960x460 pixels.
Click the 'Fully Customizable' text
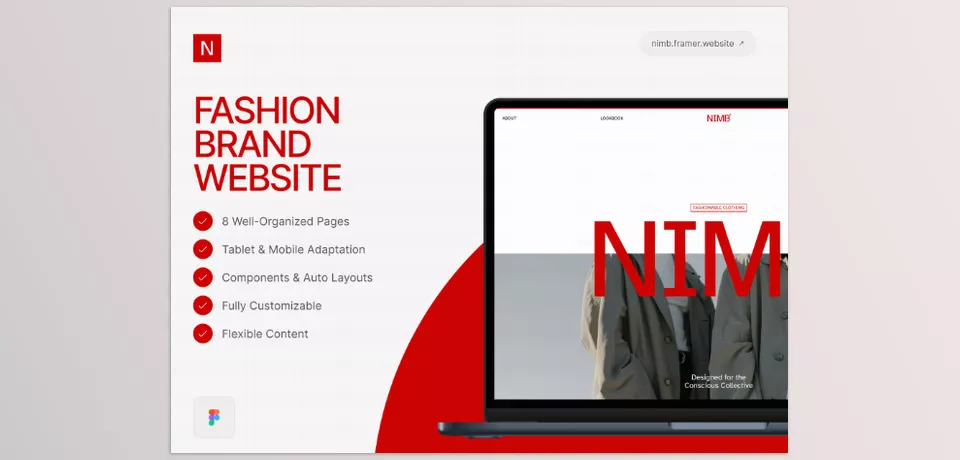coord(271,306)
